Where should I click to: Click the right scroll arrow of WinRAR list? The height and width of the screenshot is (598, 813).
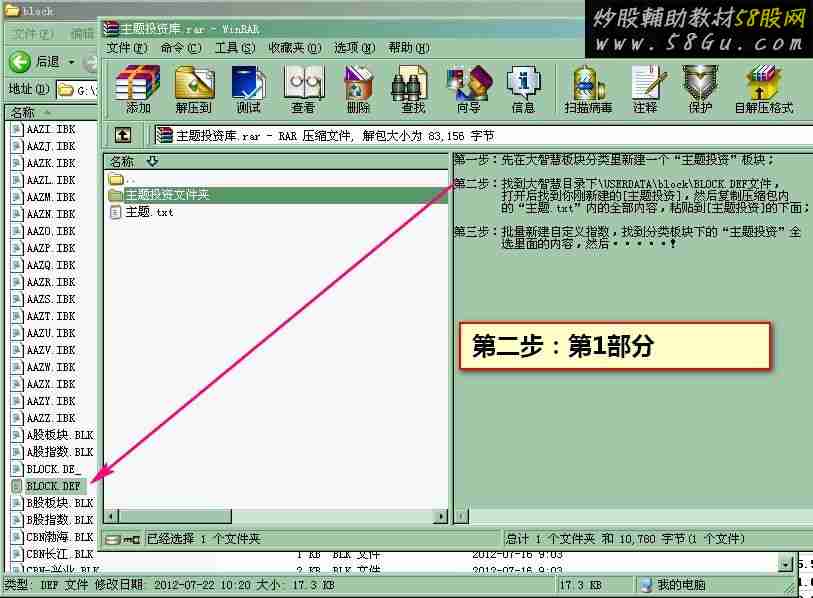point(441,516)
